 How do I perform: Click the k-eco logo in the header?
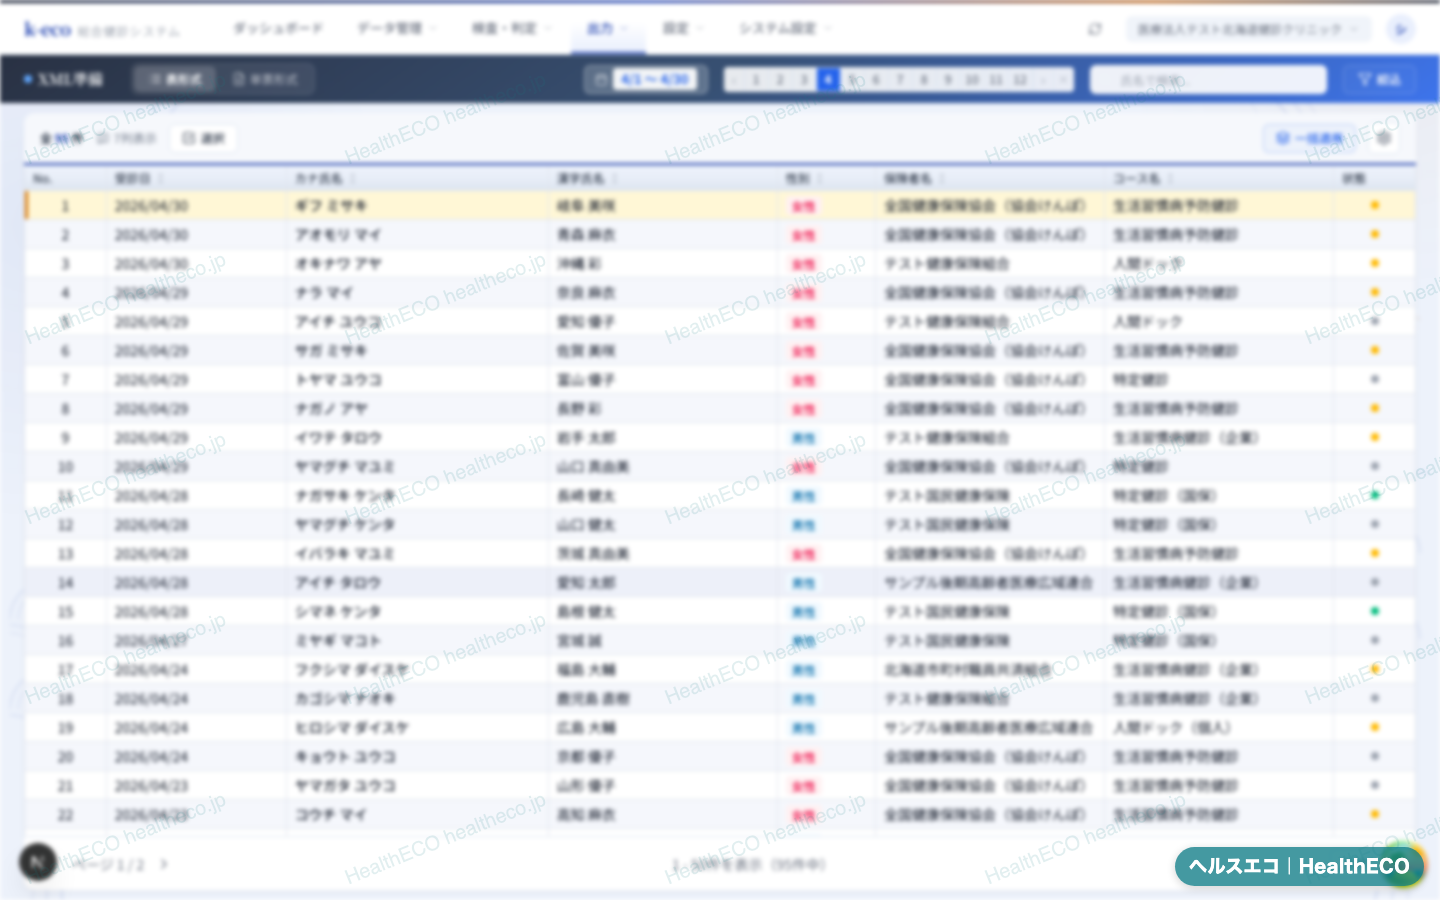[48, 29]
